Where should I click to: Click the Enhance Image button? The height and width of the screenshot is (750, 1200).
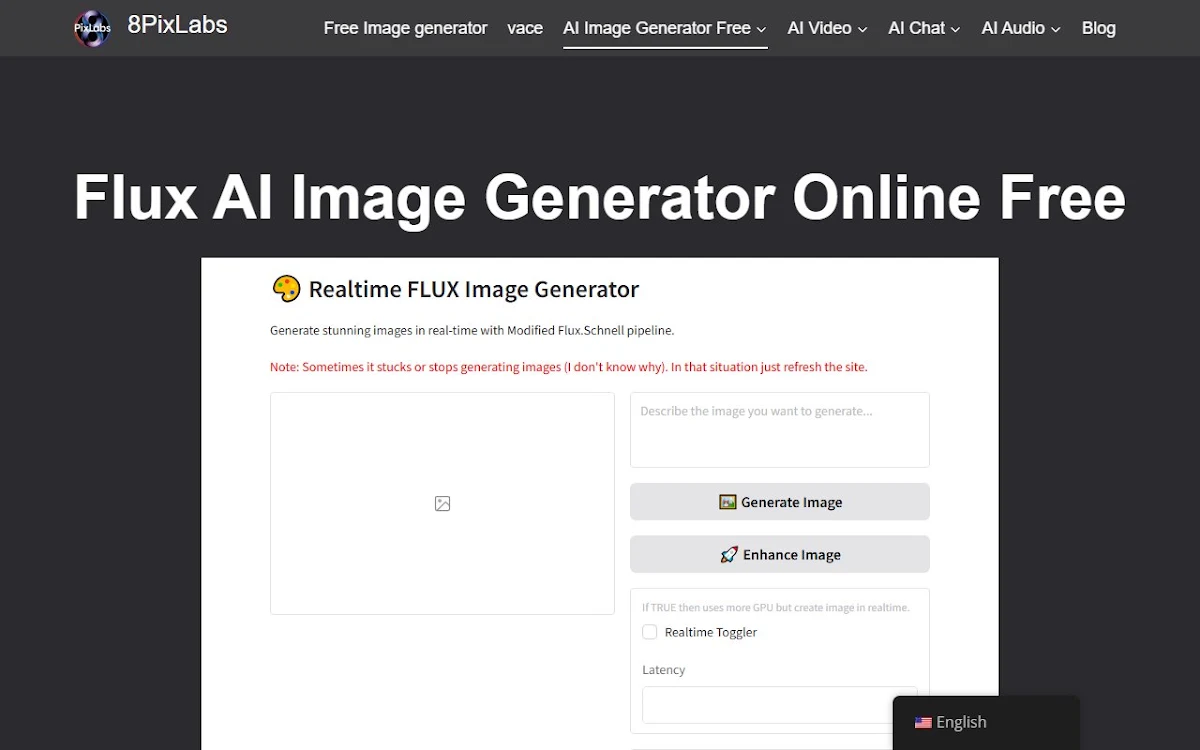tap(779, 554)
